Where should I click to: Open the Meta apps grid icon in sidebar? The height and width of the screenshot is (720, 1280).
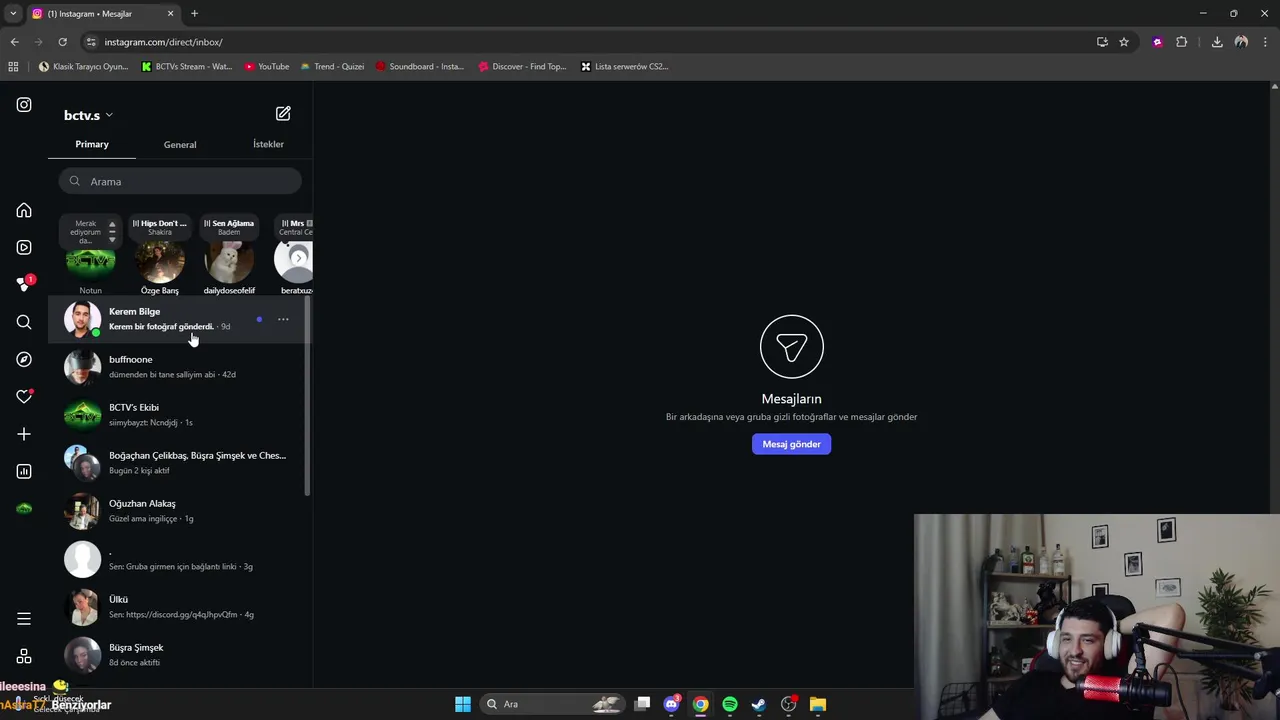point(24,657)
